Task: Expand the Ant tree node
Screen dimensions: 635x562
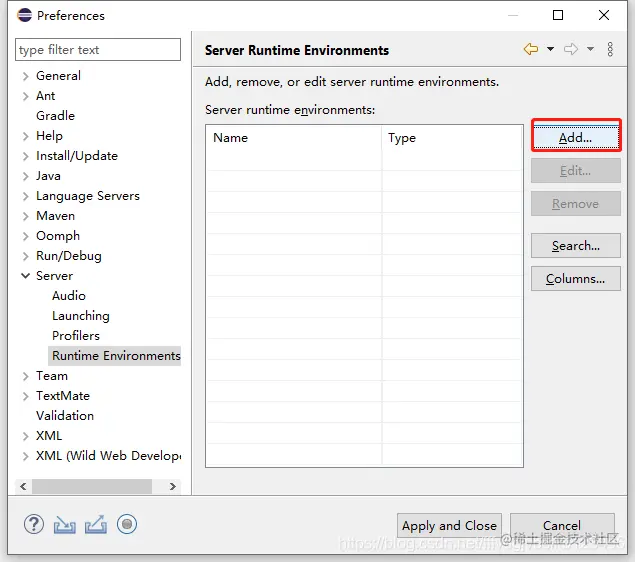Action: coord(26,96)
